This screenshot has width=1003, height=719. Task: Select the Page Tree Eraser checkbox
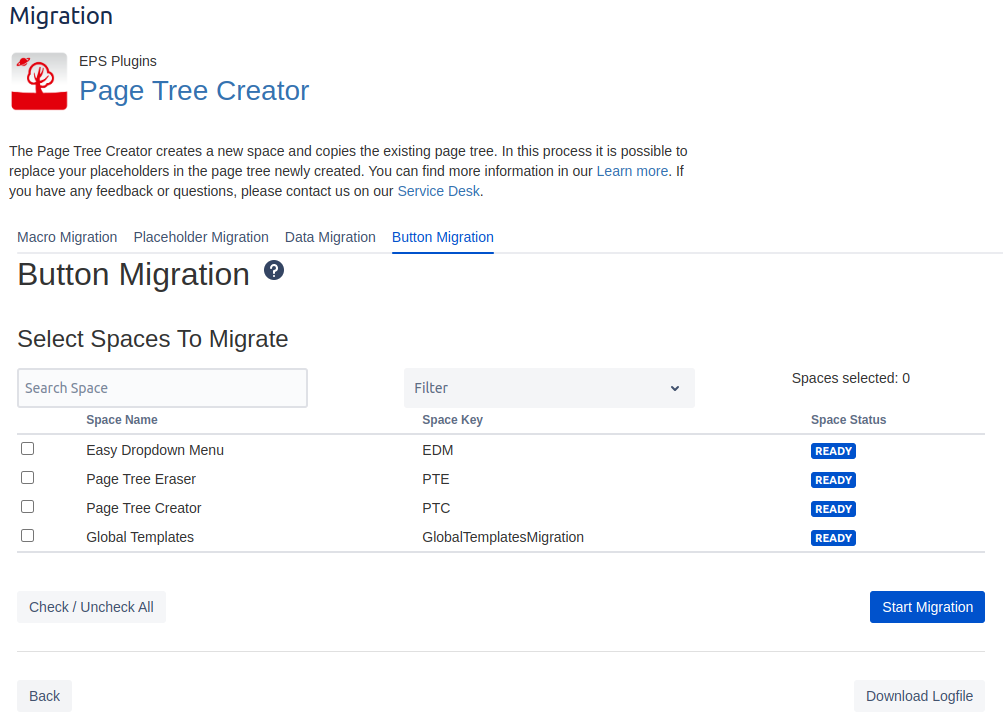pos(28,478)
